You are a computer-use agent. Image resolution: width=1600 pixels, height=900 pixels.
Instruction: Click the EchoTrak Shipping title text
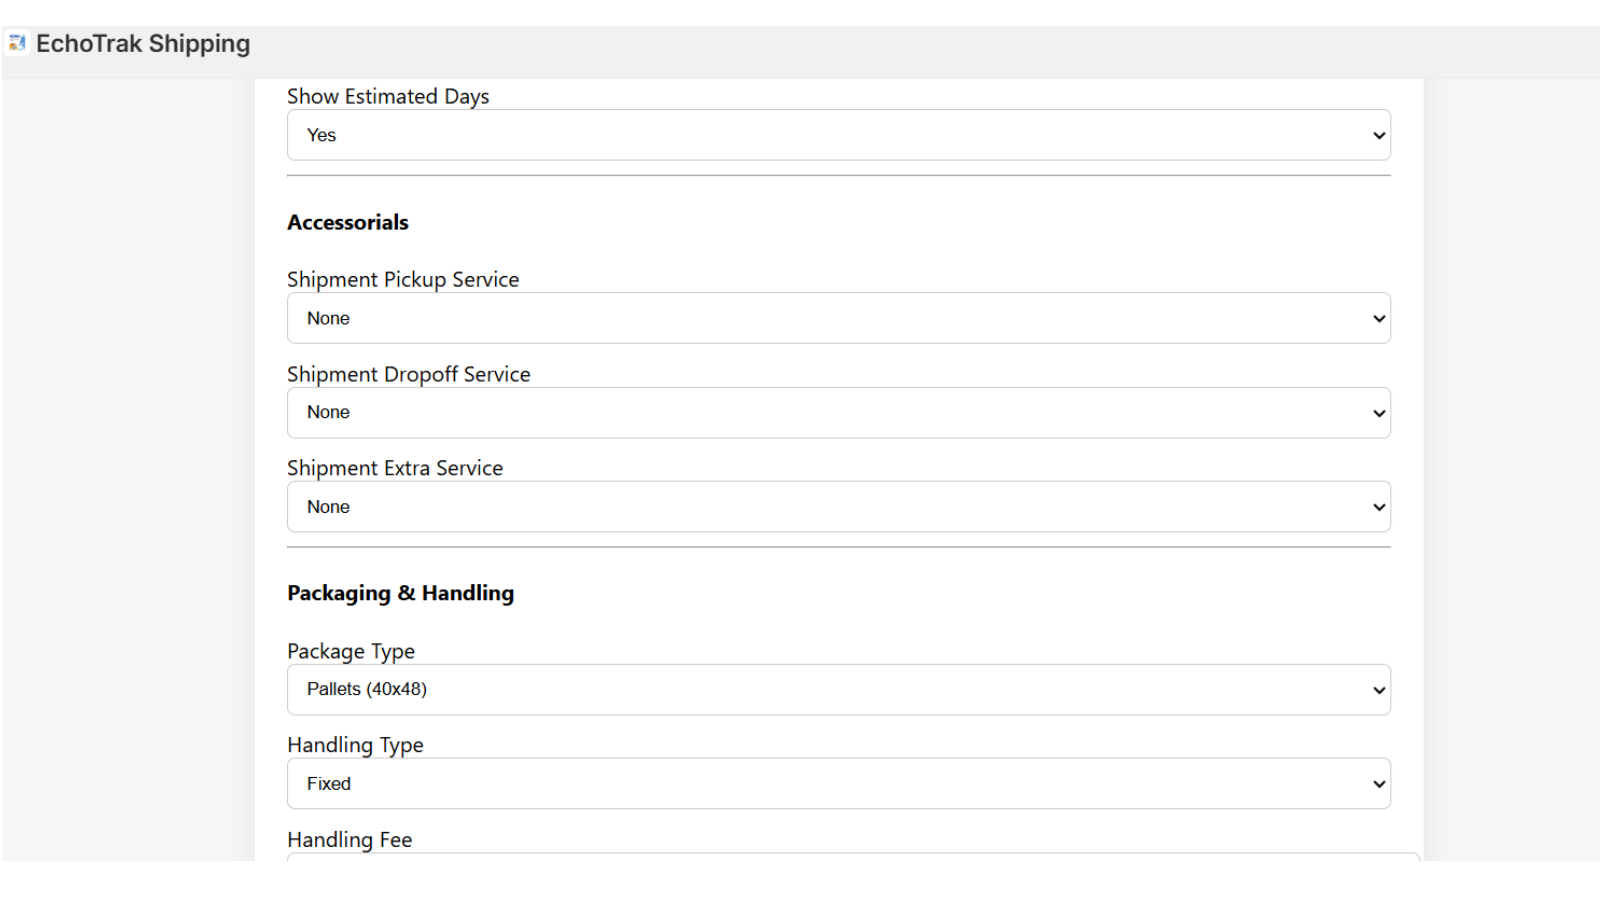point(143,43)
